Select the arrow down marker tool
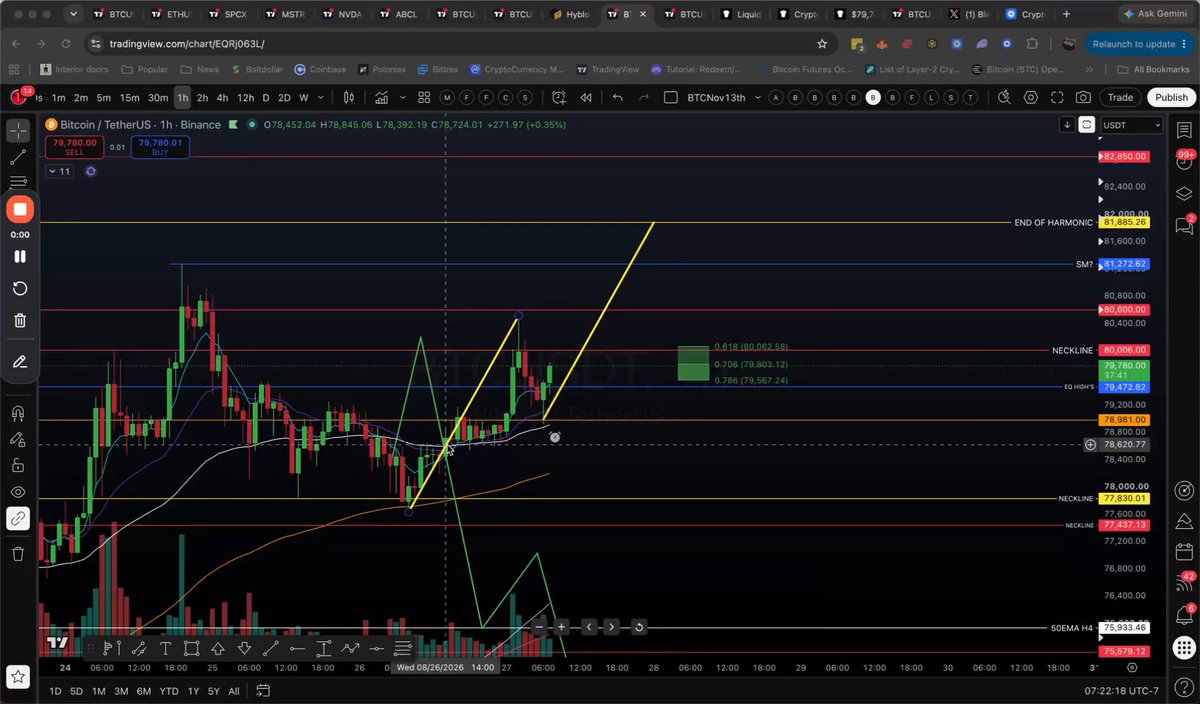This screenshot has height=704, width=1200. click(244, 648)
